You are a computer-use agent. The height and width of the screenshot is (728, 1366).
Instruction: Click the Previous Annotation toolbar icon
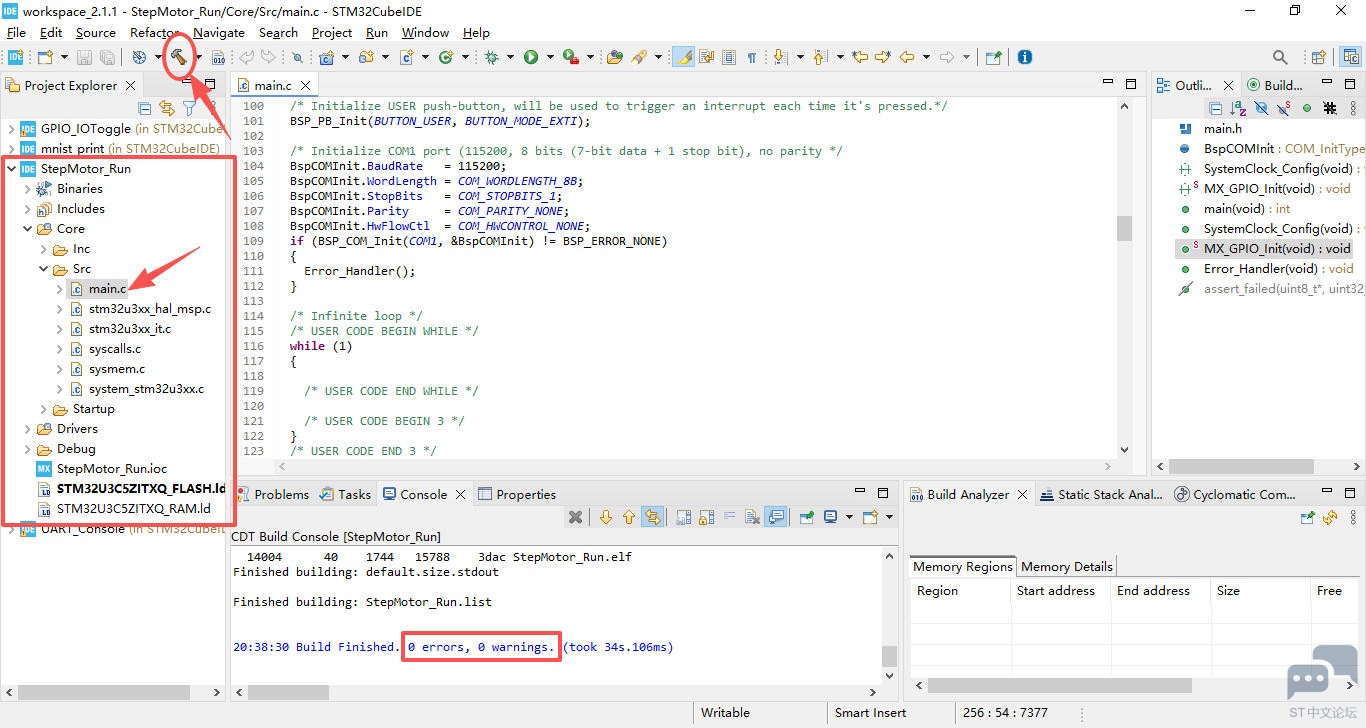point(819,57)
